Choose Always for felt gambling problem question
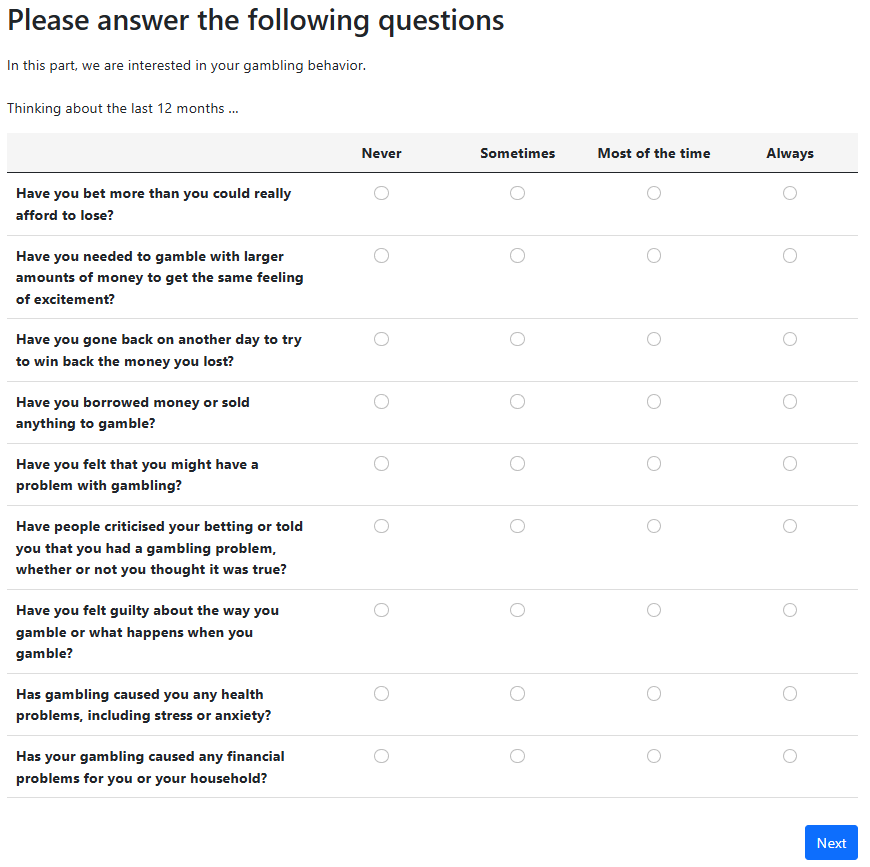Image resolution: width=870 pixels, height=867 pixels. tap(790, 464)
